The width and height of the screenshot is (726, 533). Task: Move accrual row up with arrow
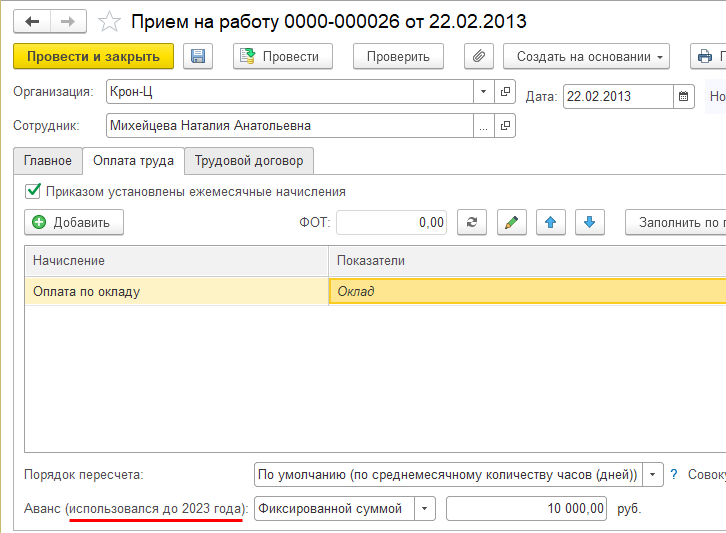pos(549,222)
